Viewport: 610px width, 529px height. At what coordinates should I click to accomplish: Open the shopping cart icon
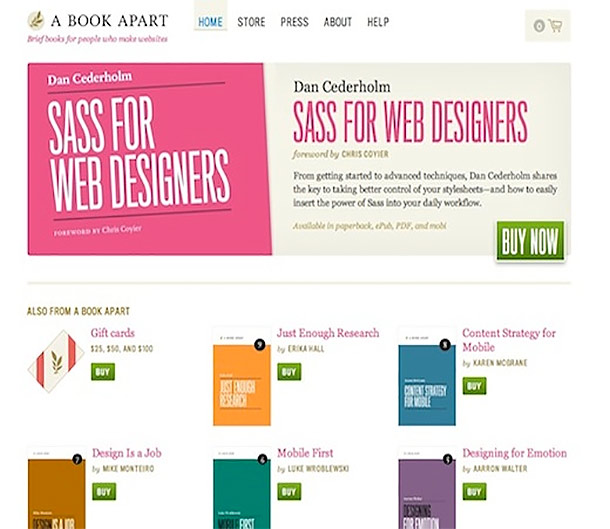(555, 26)
